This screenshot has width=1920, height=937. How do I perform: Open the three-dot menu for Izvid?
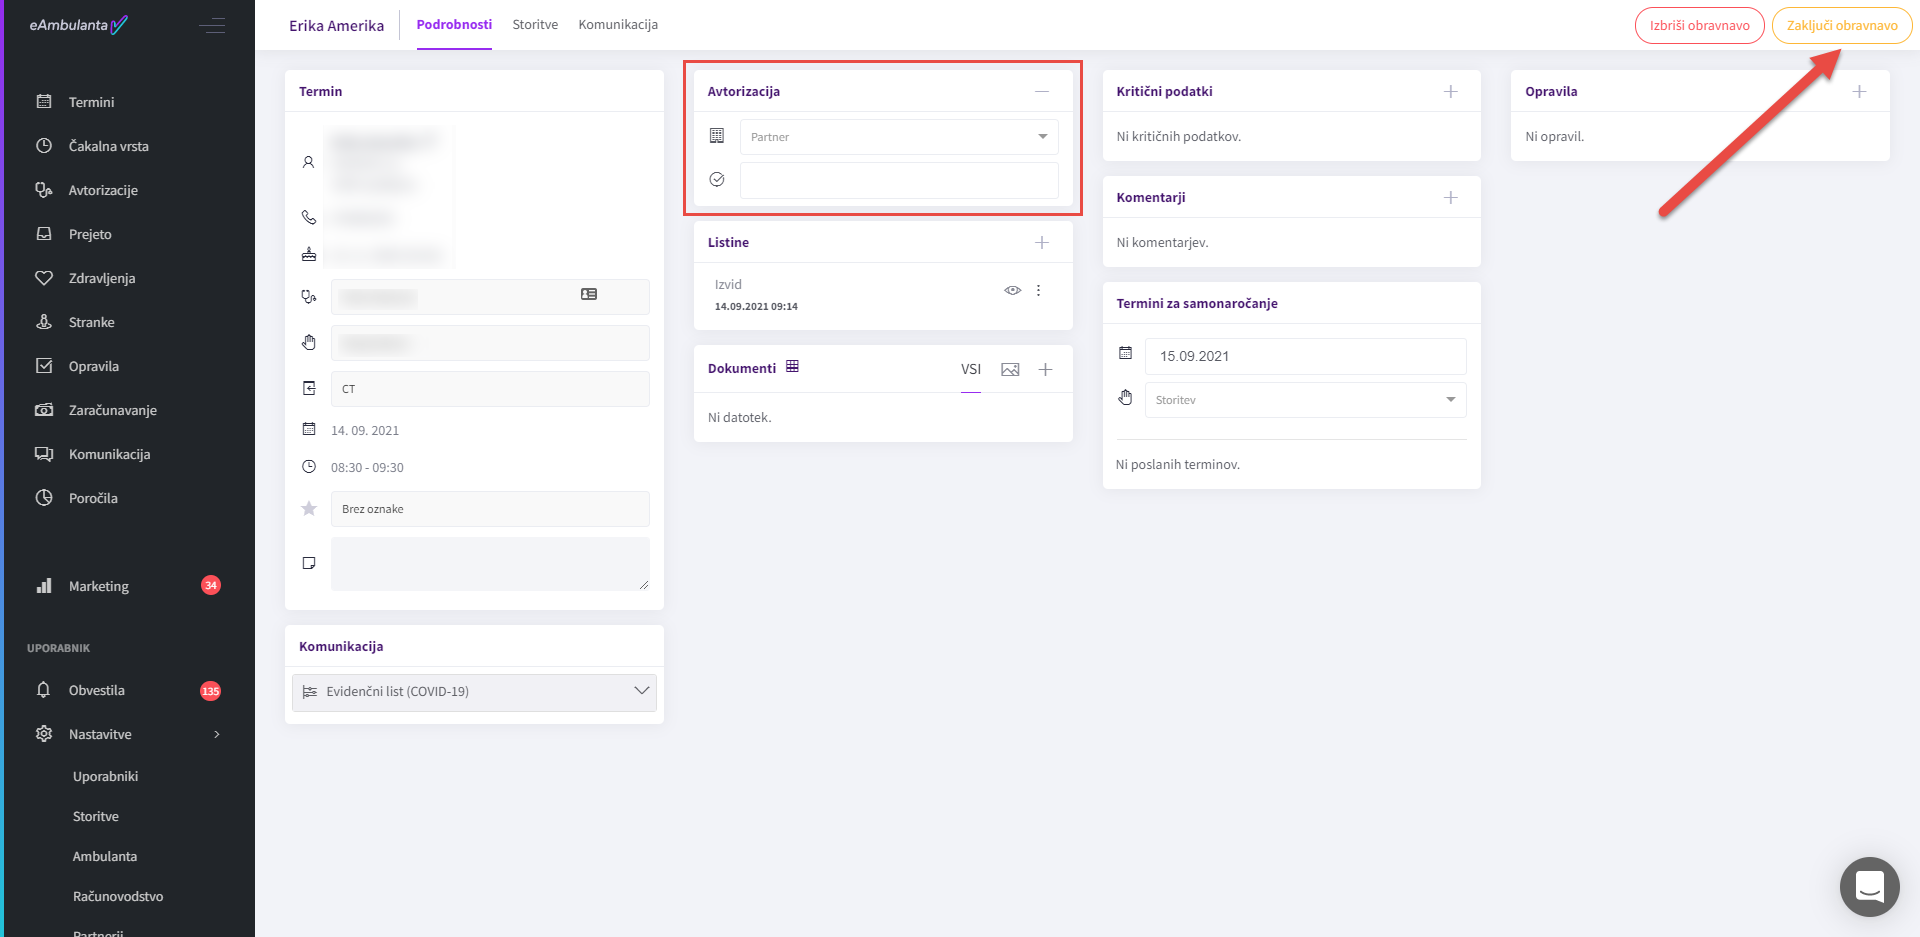click(x=1038, y=291)
